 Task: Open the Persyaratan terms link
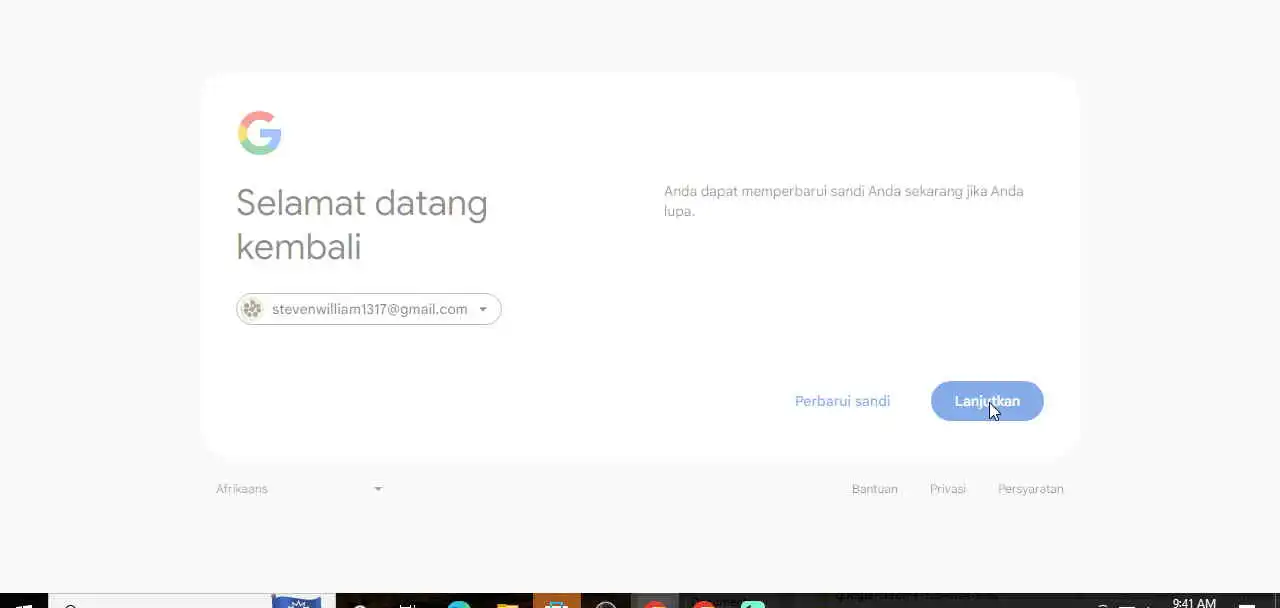[x=1031, y=489]
